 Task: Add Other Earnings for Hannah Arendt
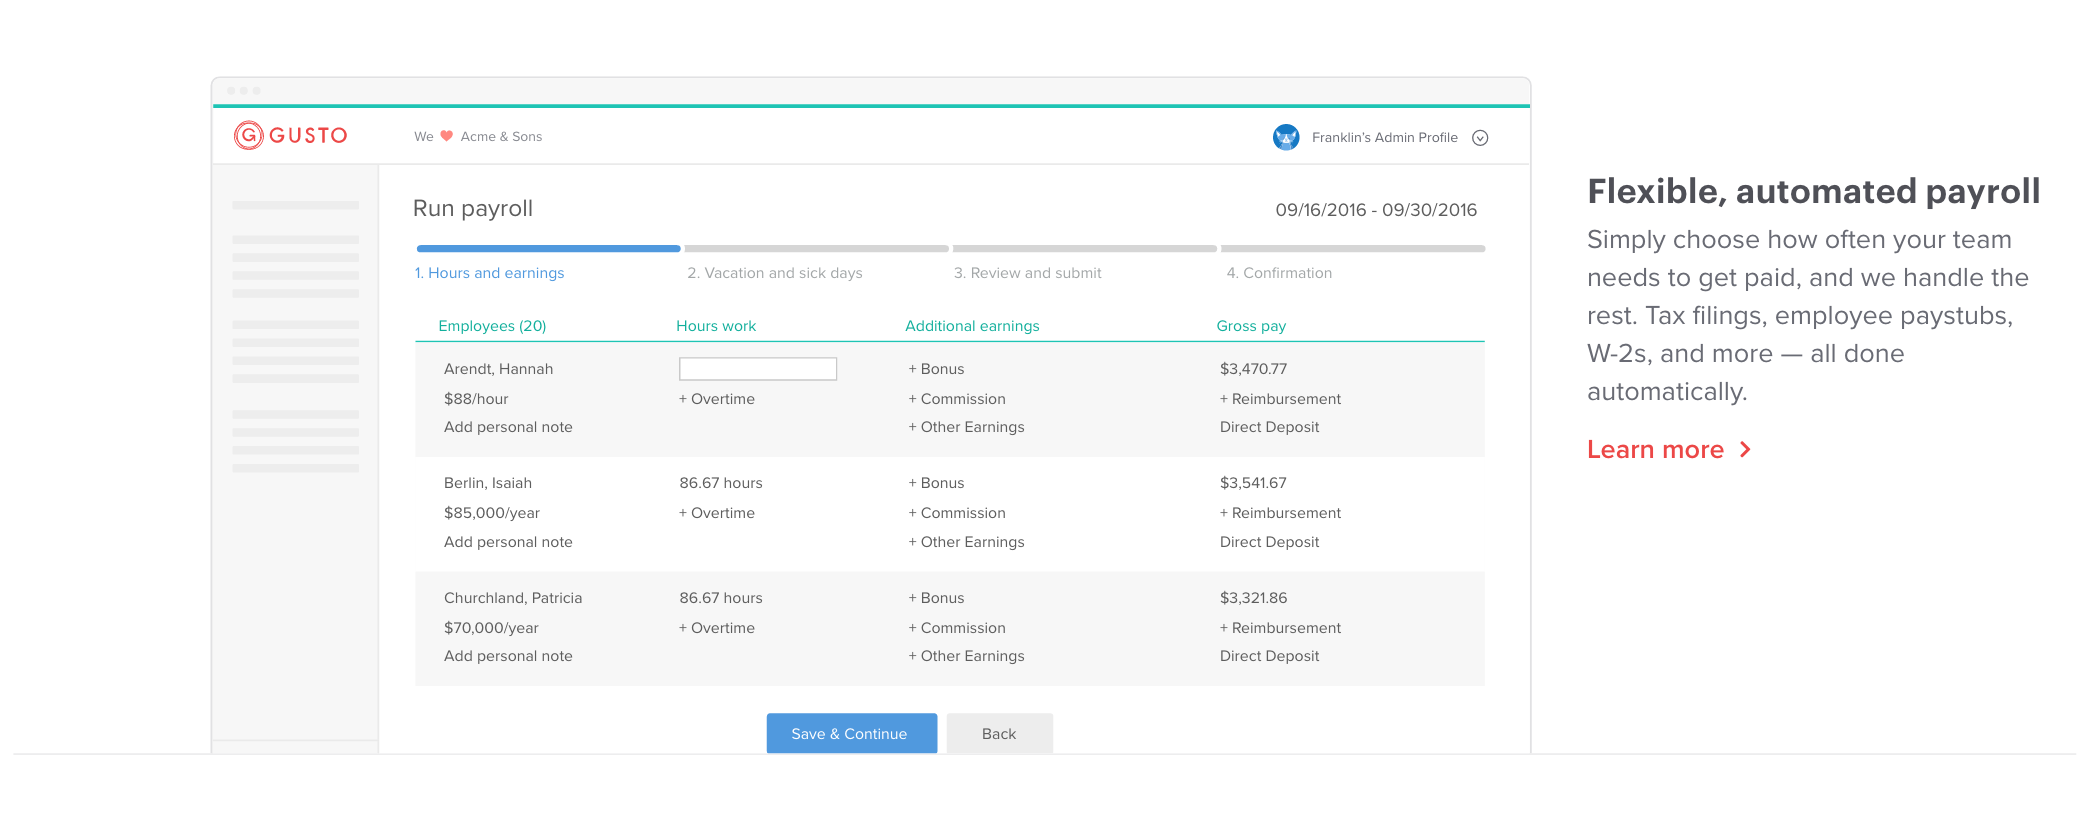point(966,427)
